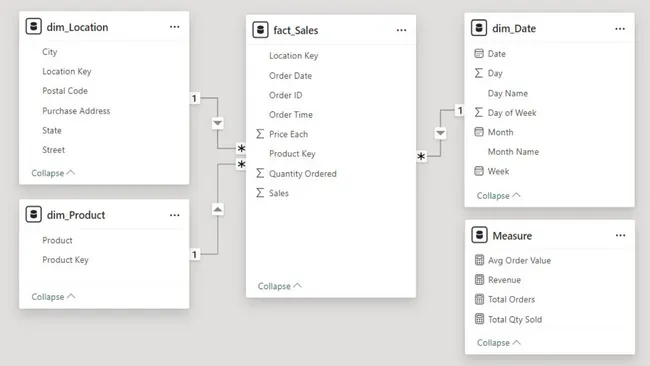This screenshot has width=650, height=366.
Task: Open the dim_Product more options ellipsis
Action: point(175,215)
